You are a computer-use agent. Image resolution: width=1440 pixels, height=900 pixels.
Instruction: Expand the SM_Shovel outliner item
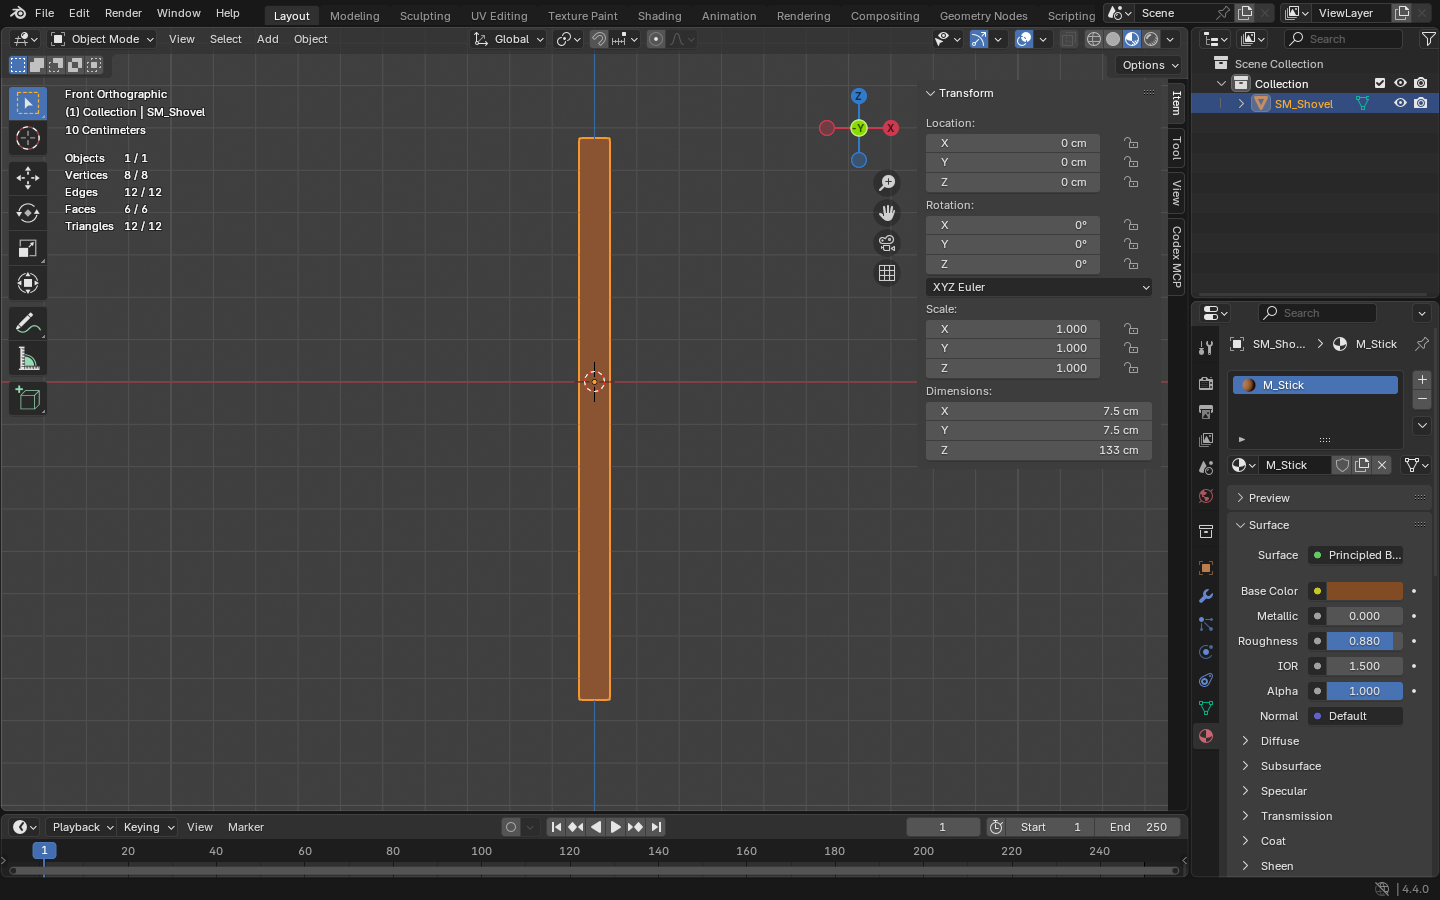tap(1241, 103)
